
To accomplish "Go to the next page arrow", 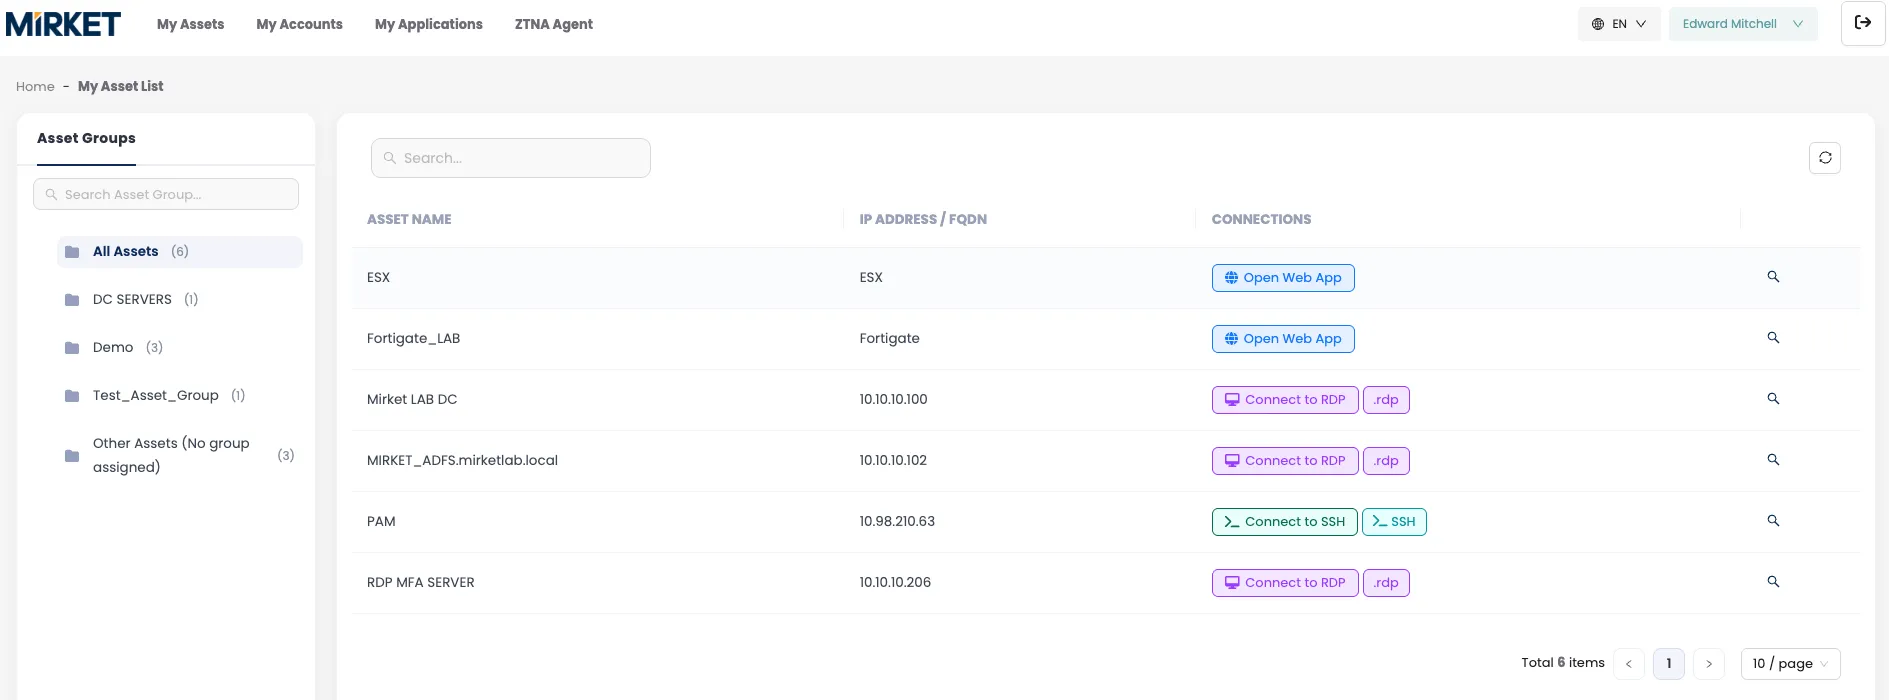I will [x=1709, y=664].
